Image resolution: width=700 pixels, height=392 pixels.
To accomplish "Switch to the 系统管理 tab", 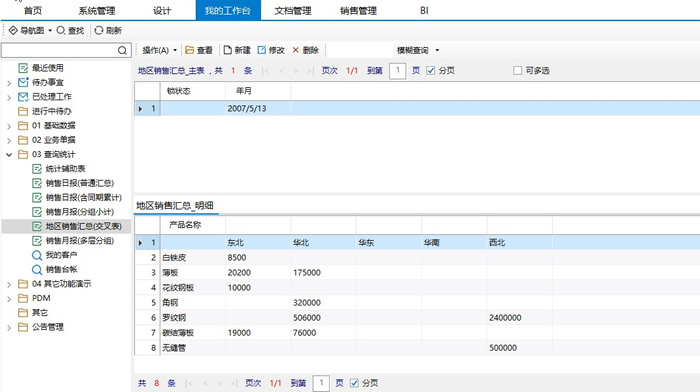I will click(97, 10).
